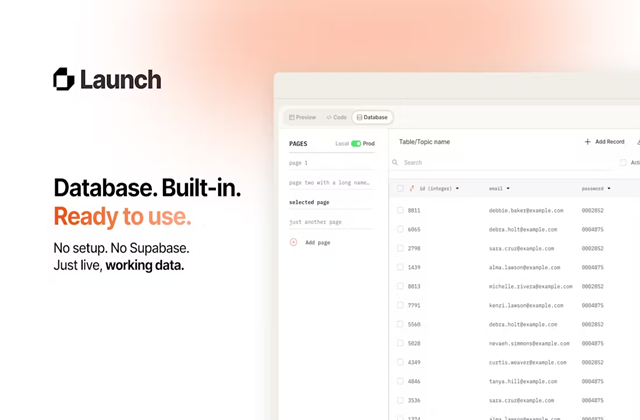Select 'selected page' in Pages list
640x420 pixels.
[x=309, y=202]
